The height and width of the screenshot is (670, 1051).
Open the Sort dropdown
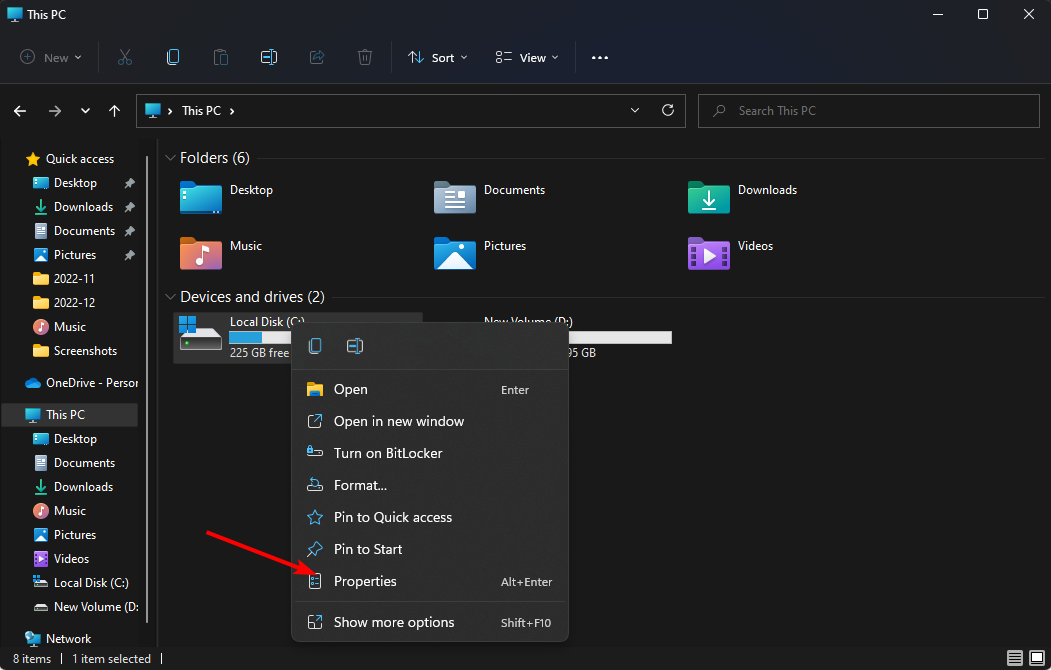pyautogui.click(x=438, y=58)
